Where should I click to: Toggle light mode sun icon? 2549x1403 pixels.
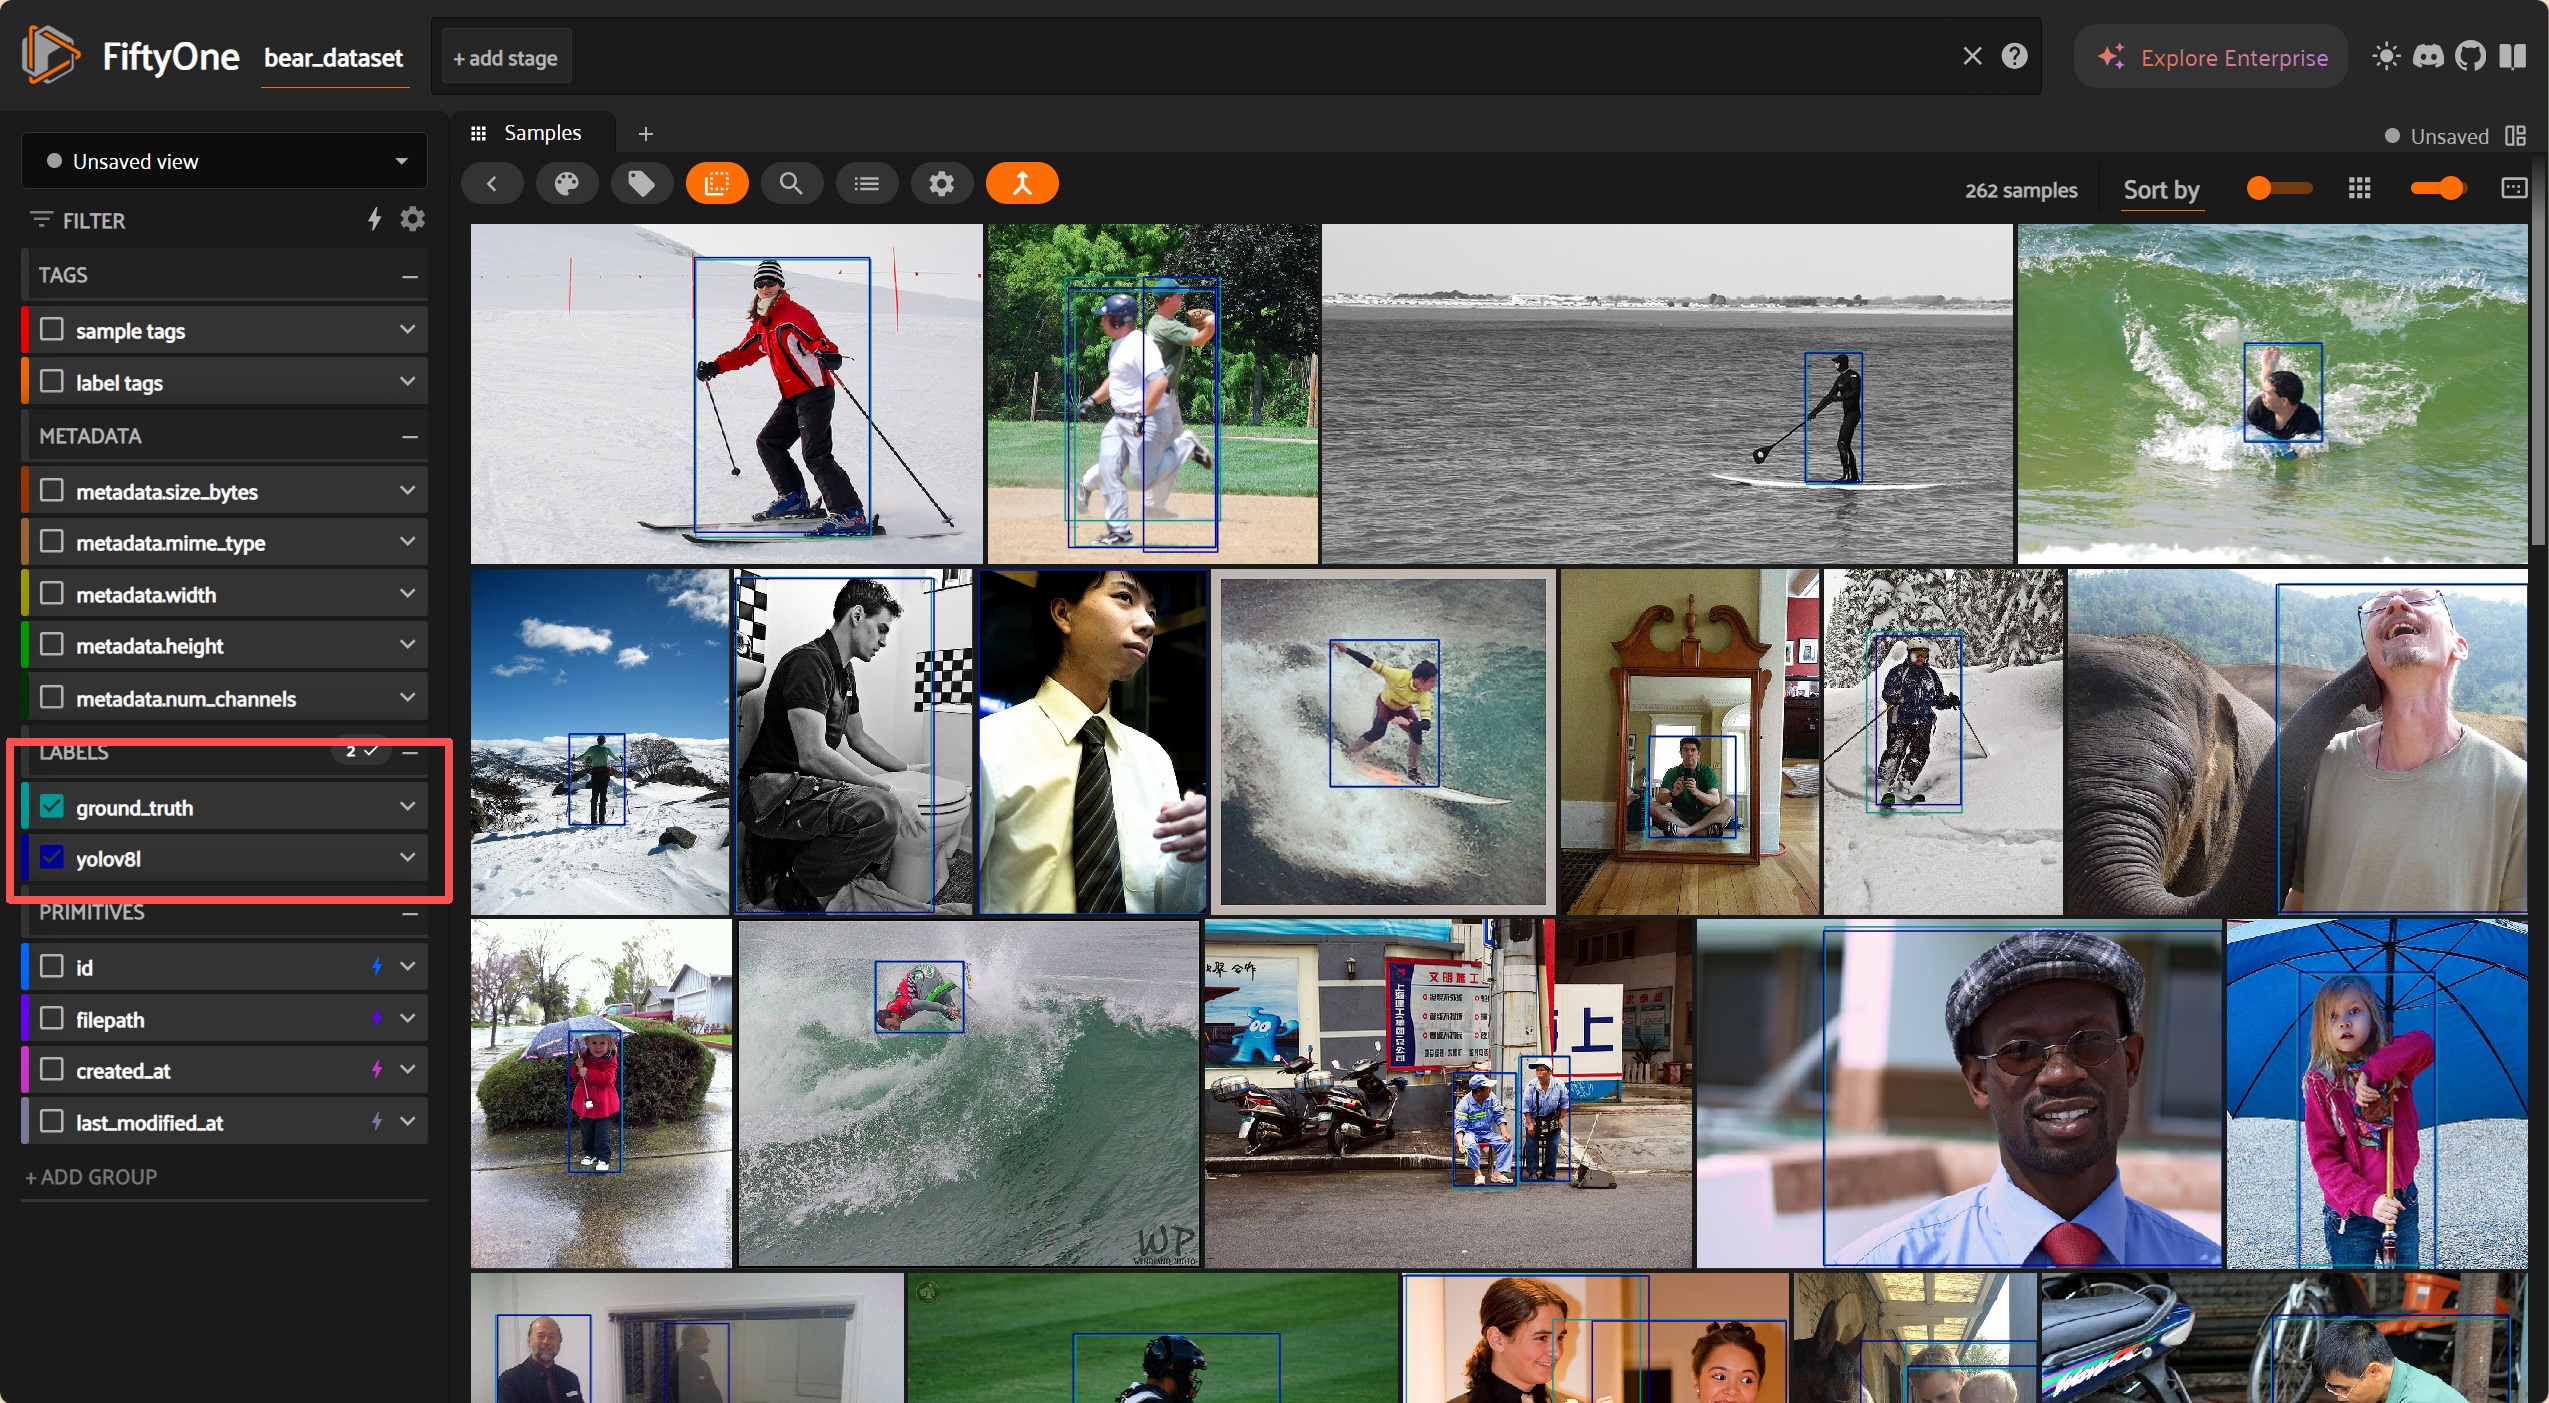[2386, 56]
